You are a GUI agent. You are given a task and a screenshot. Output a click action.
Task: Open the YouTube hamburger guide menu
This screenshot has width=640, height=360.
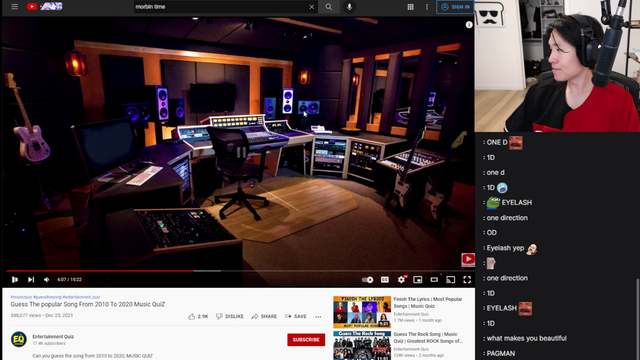15,7
